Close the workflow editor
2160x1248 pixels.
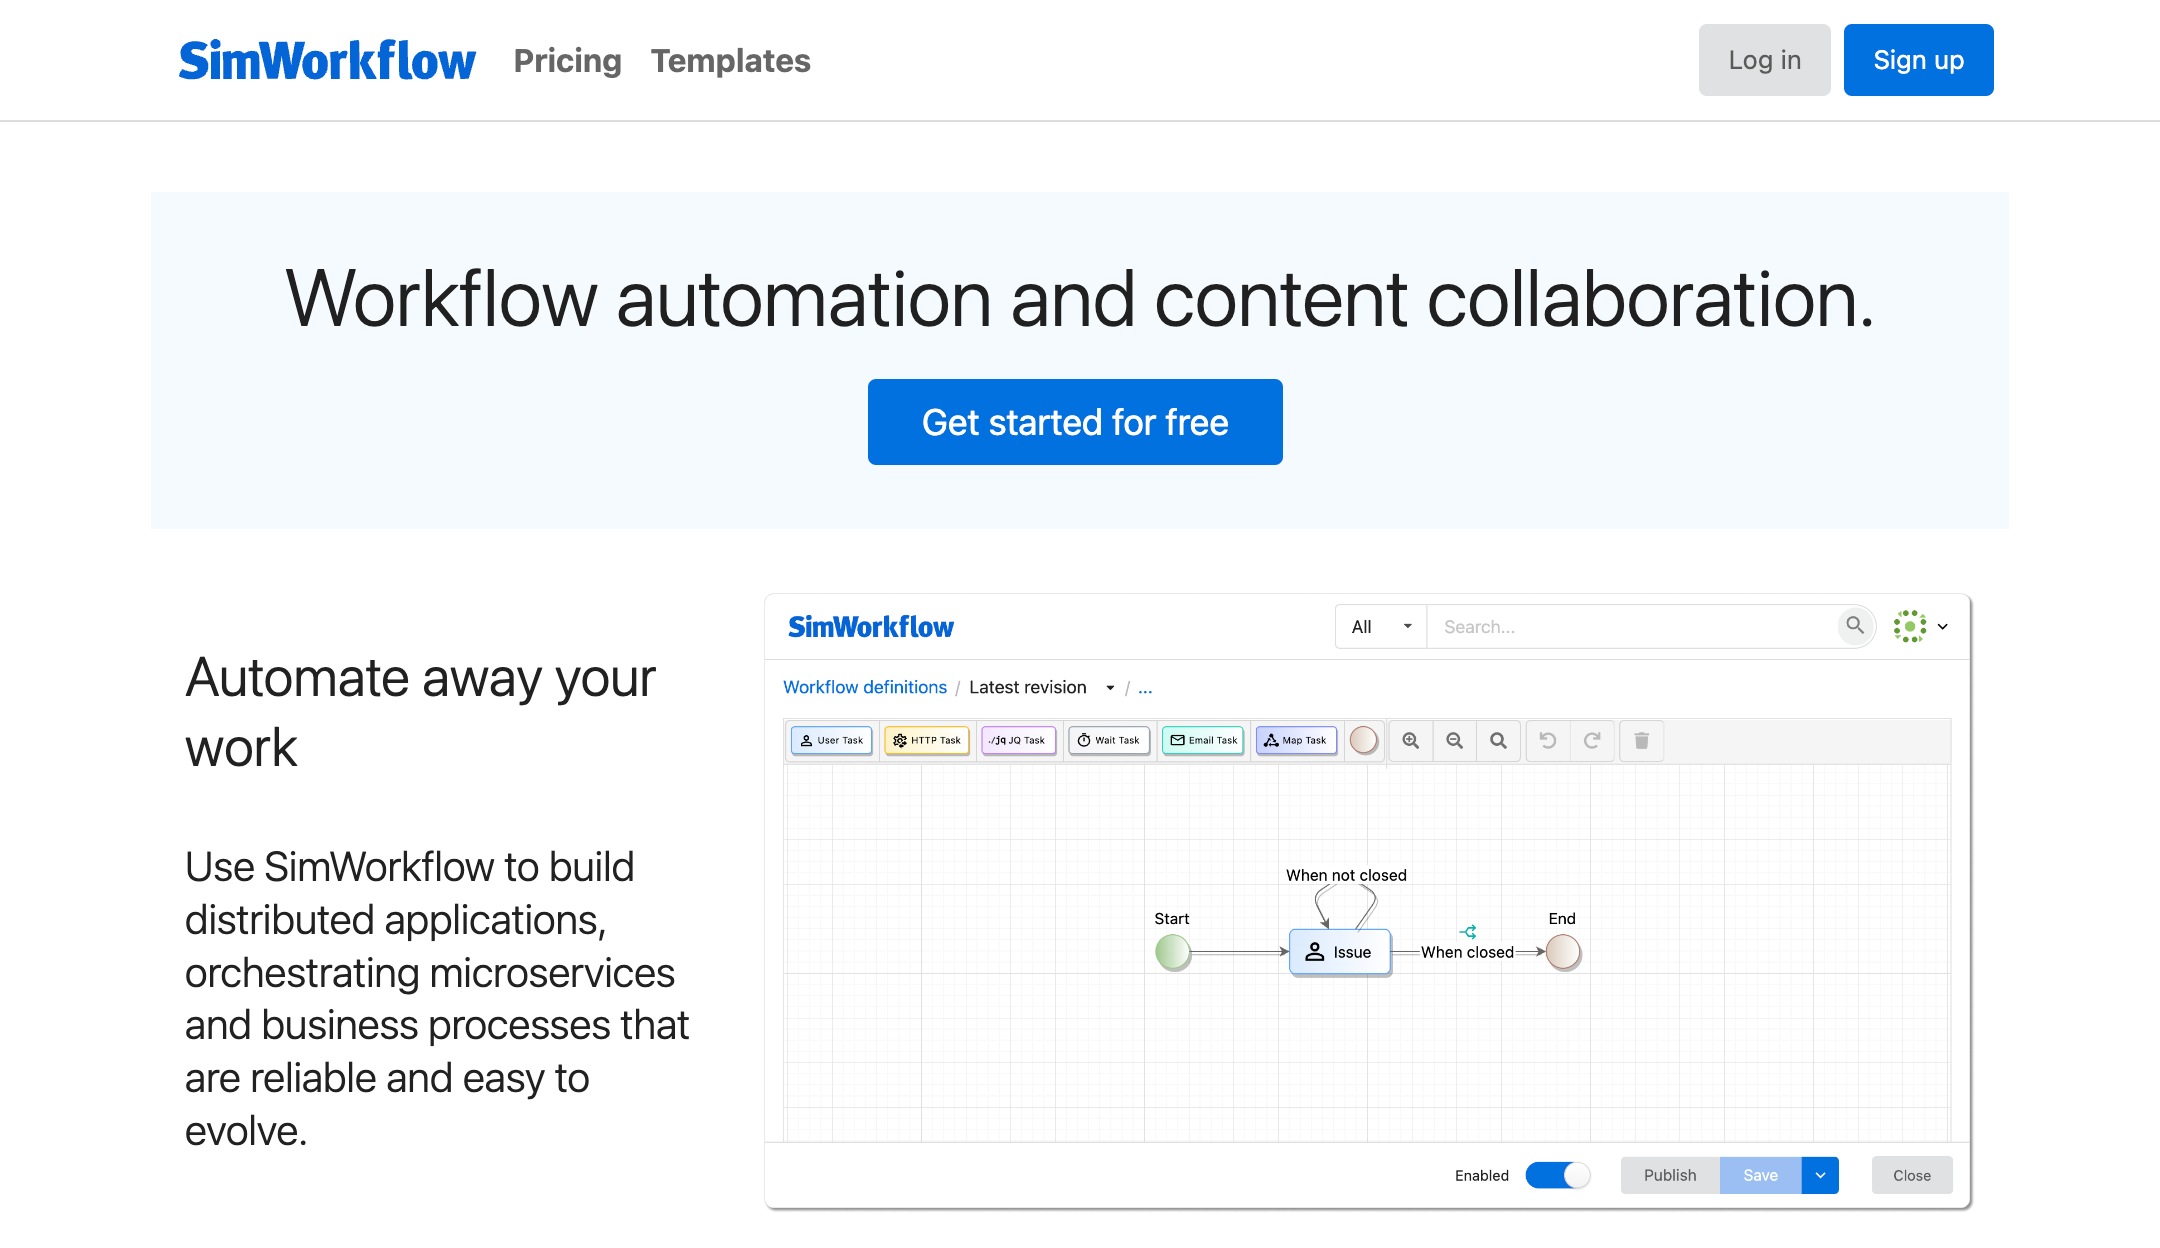tap(1911, 1175)
